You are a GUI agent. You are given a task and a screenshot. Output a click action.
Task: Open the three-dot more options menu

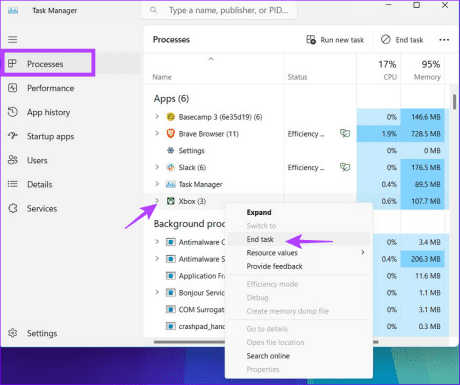click(444, 40)
